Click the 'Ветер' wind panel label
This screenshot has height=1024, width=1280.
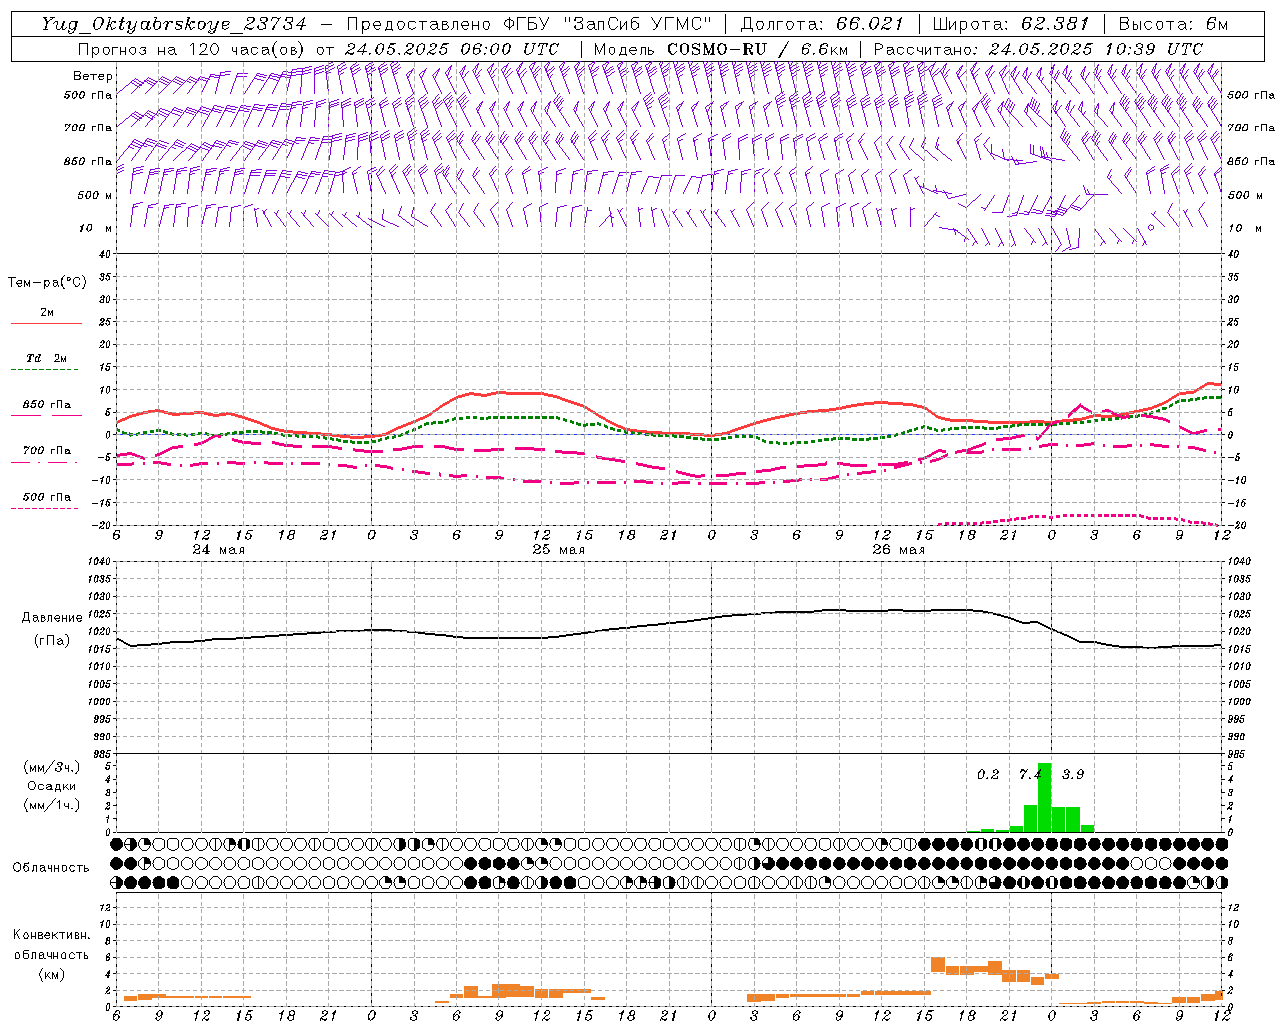tap(92, 76)
